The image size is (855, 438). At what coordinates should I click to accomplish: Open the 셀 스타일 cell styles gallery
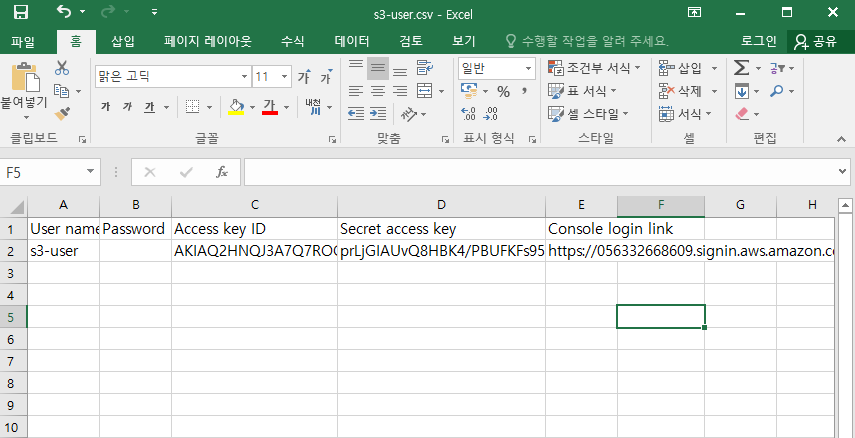click(588, 113)
